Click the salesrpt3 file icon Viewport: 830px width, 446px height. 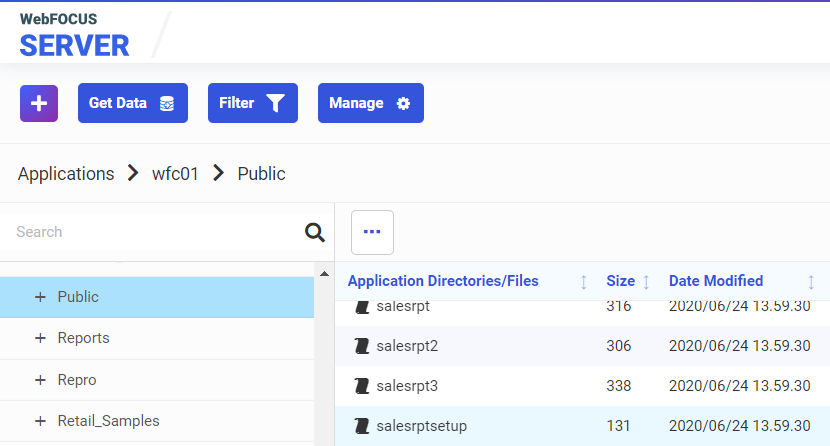coord(362,386)
